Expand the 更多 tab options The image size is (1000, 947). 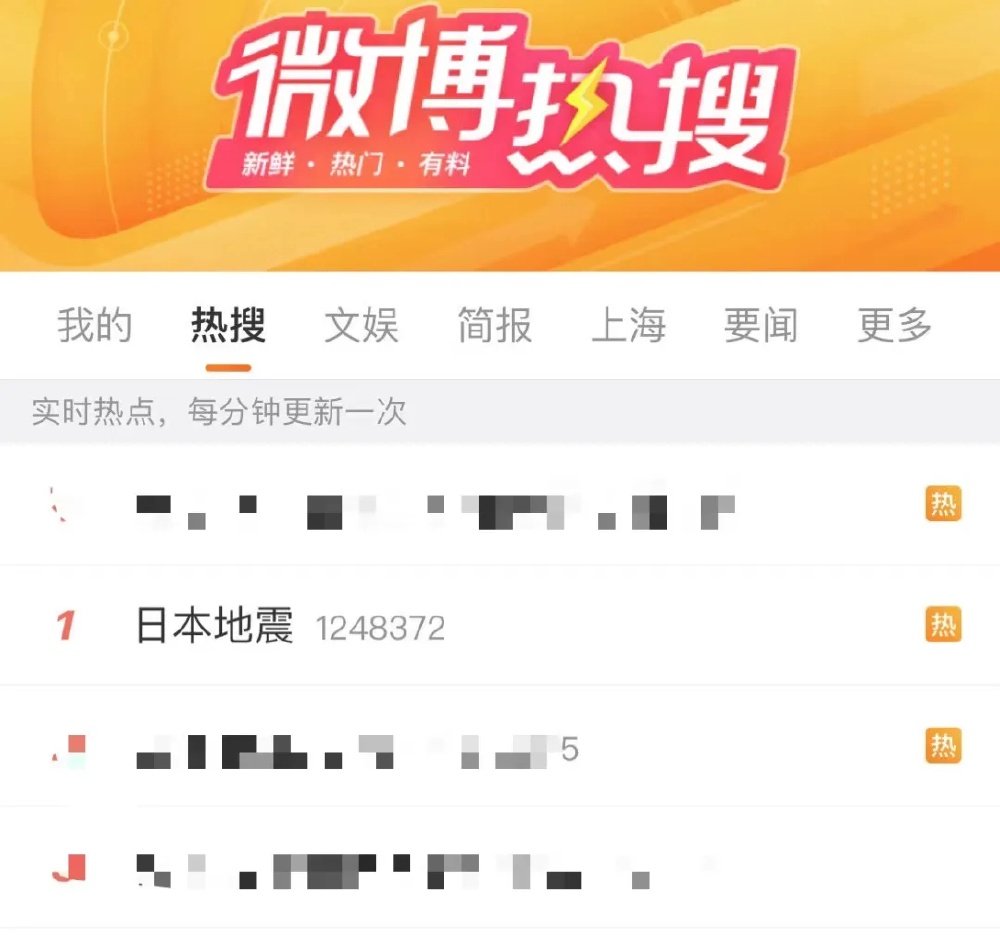tap(894, 325)
